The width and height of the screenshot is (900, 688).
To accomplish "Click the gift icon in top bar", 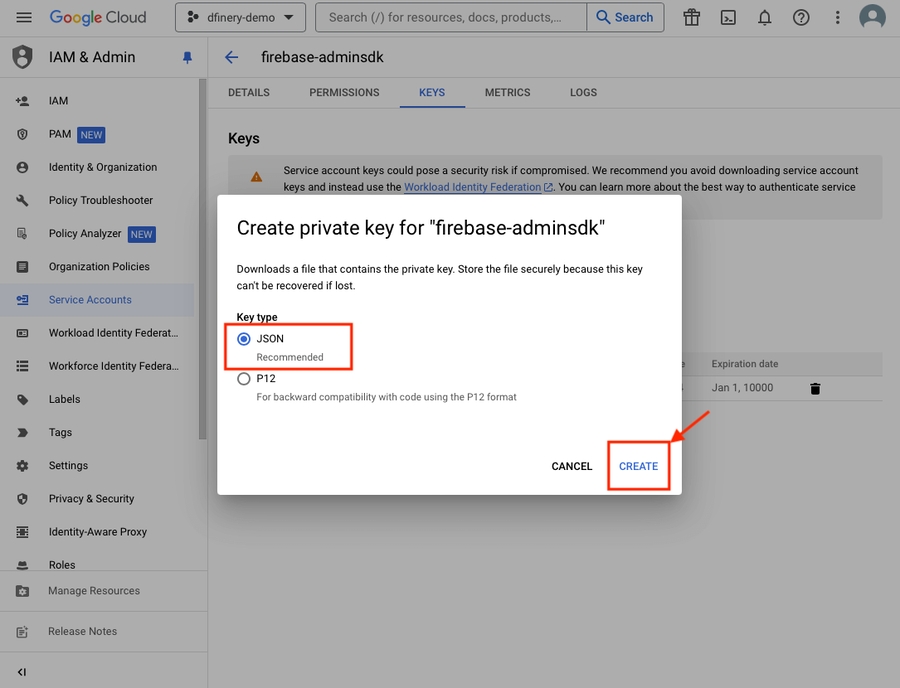I will (x=691, y=17).
